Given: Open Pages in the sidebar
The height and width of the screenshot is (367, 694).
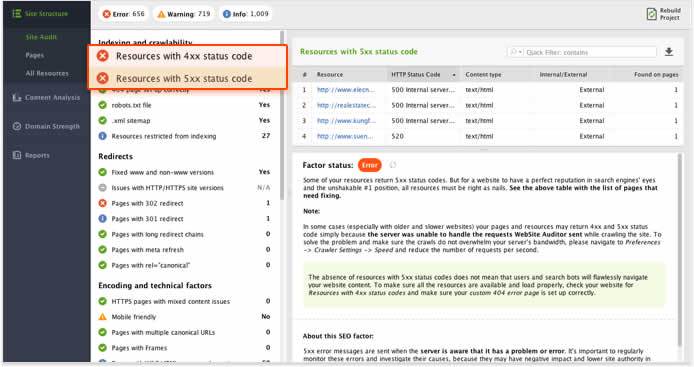Looking at the screenshot, I should click(x=35, y=55).
